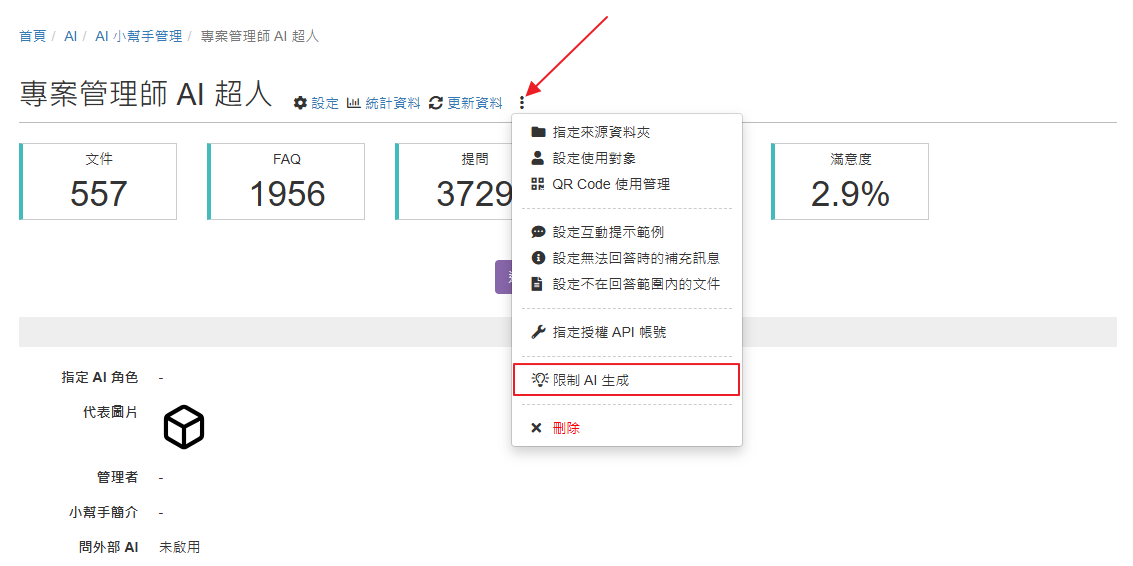Click the user icon for 設定使用對象
Image resolution: width=1133 pixels, height=566 pixels.
pyautogui.click(x=538, y=158)
